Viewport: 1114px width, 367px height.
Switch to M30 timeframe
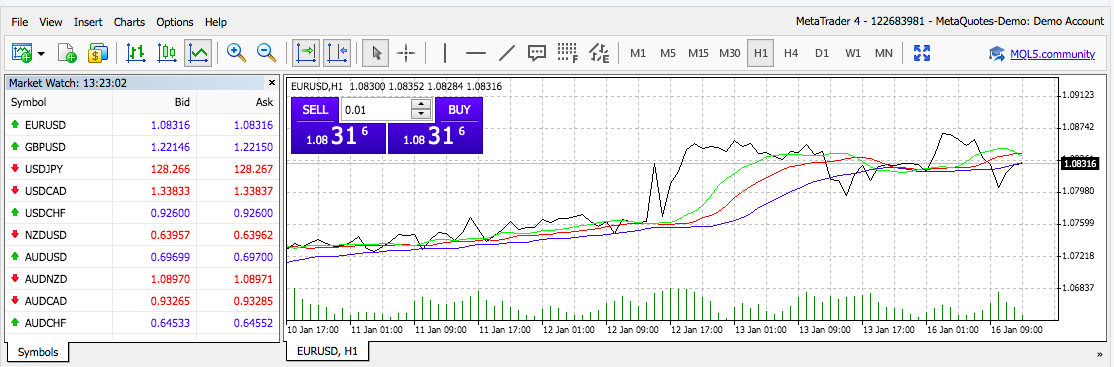730,53
